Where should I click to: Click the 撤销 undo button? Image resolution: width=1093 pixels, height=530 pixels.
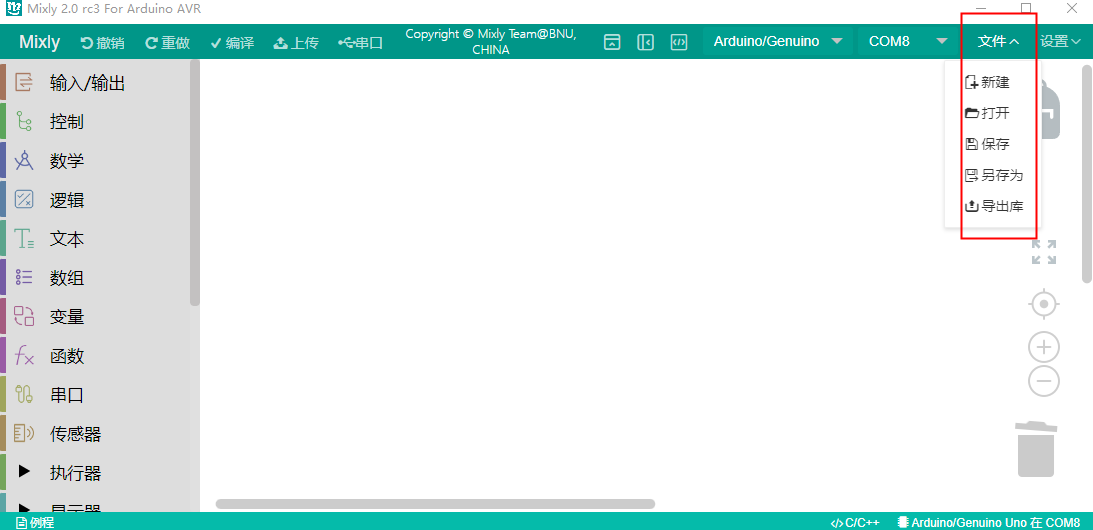(103, 43)
